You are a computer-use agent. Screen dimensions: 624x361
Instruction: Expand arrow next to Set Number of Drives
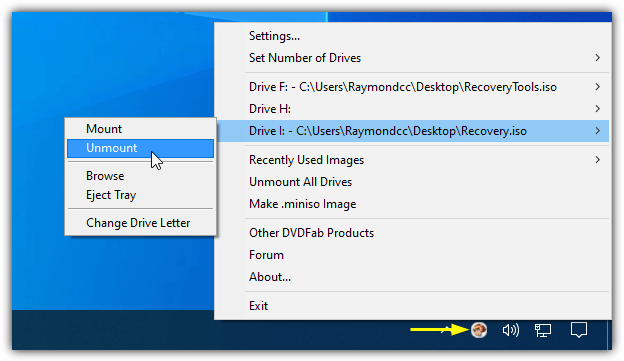(597, 58)
